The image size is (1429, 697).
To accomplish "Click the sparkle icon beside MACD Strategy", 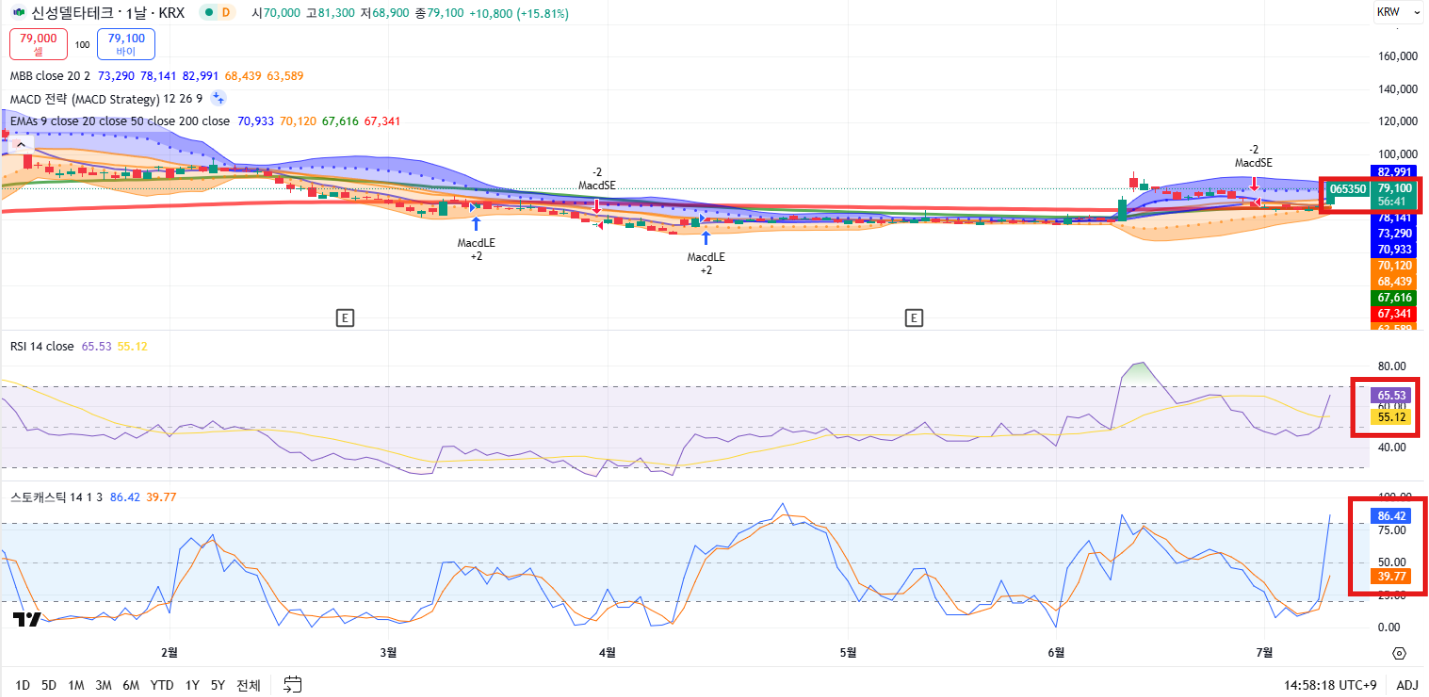I will tap(218, 98).
